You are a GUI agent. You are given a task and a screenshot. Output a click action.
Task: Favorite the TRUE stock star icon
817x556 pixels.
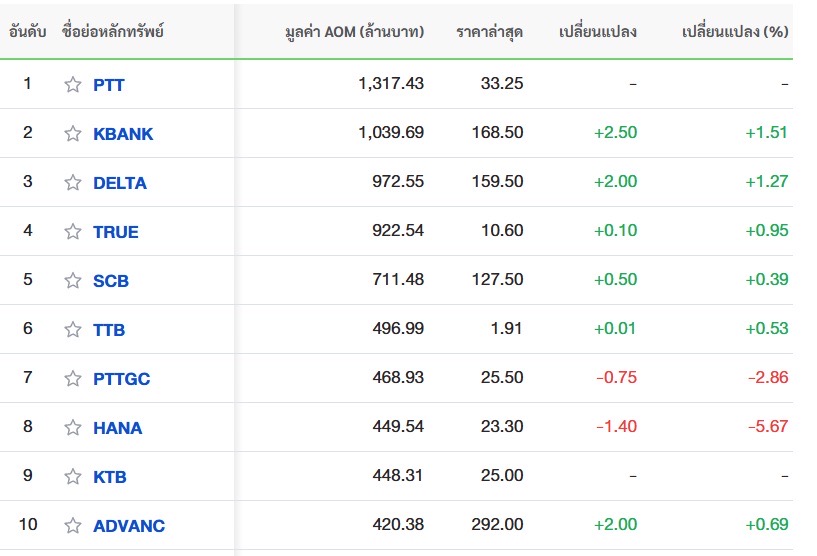[73, 232]
